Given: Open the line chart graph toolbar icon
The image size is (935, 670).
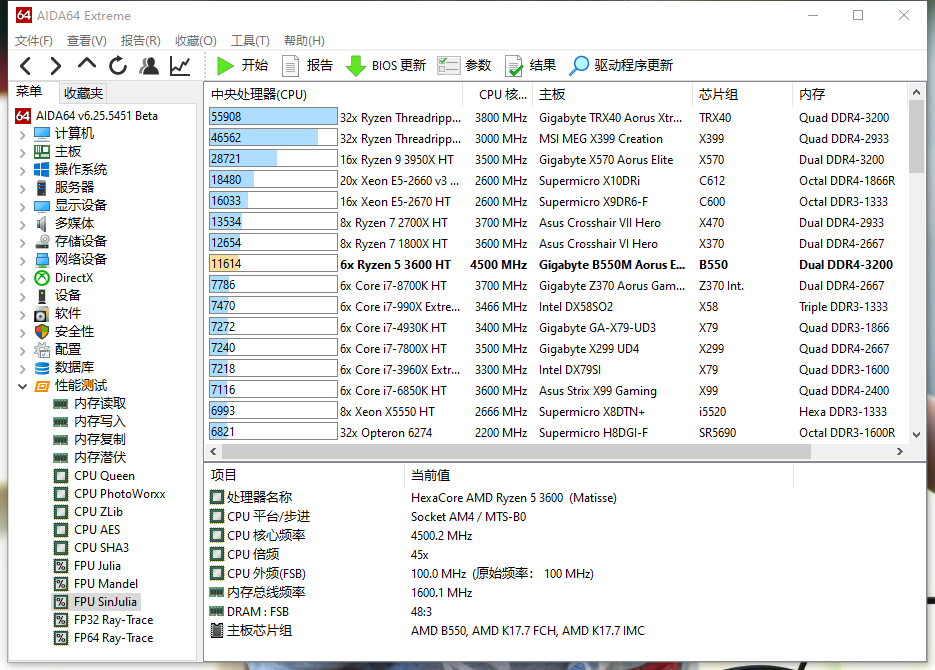Looking at the screenshot, I should pyautogui.click(x=180, y=66).
